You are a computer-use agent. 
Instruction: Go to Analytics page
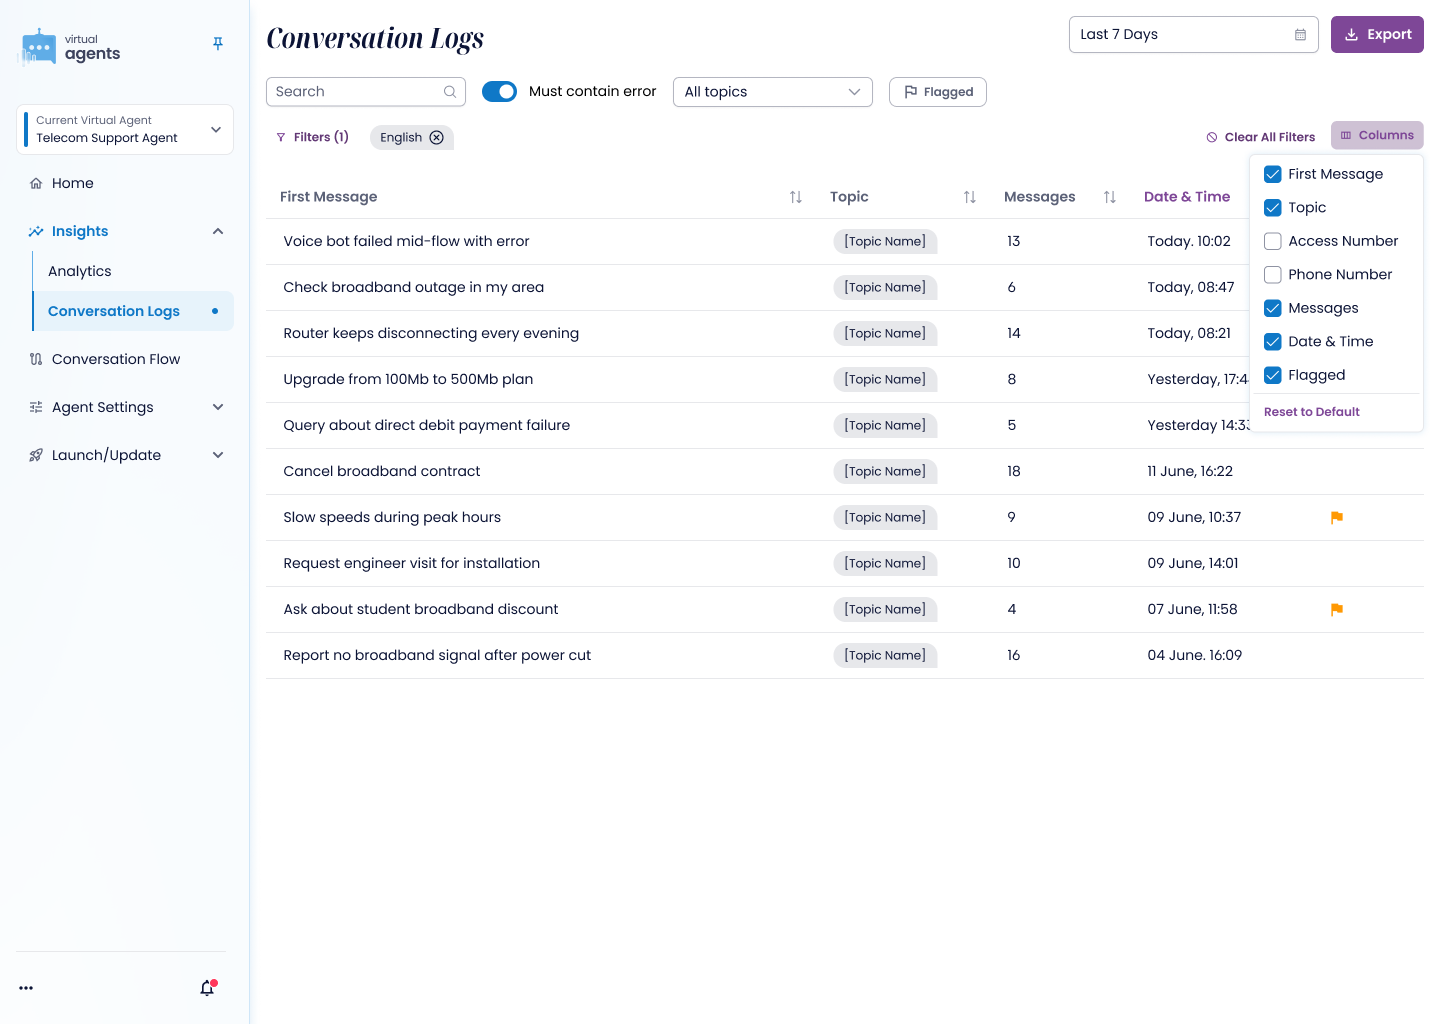click(80, 272)
